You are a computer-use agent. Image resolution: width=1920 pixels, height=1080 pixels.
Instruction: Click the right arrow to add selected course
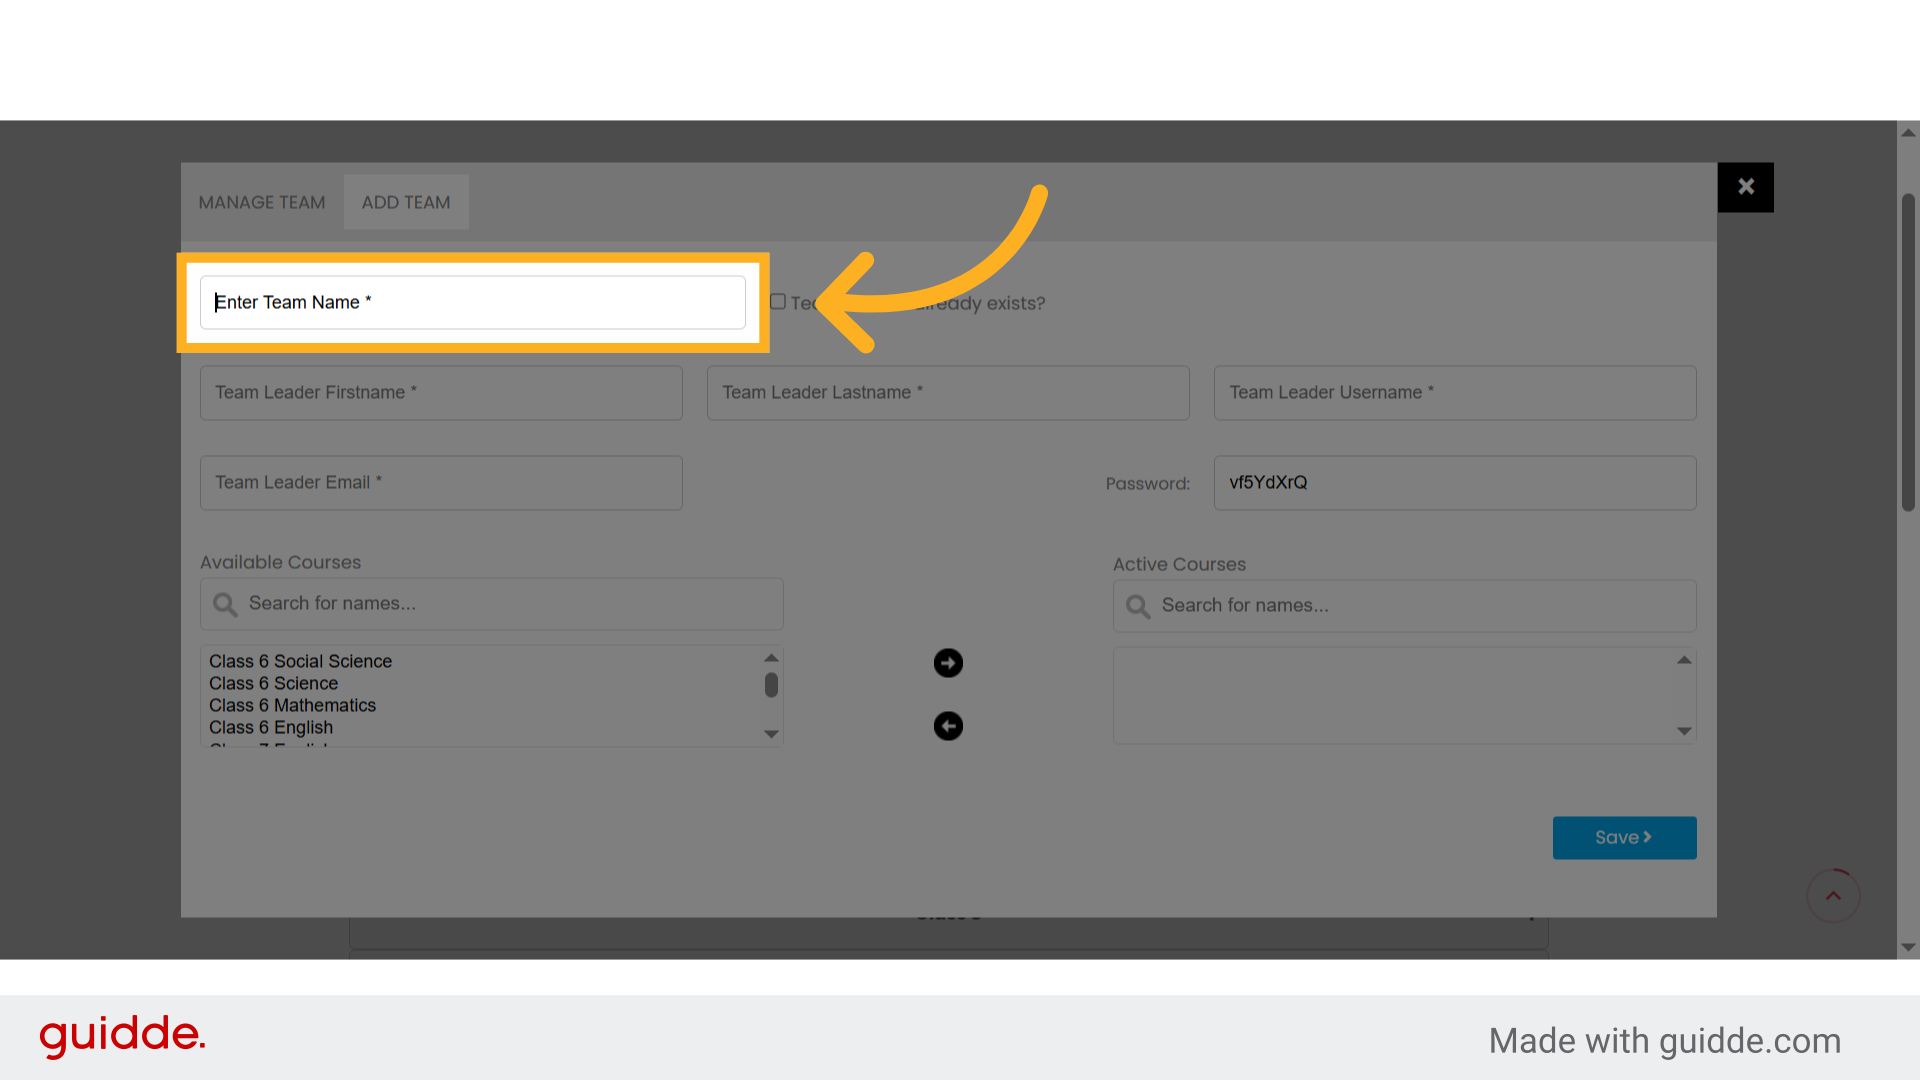948,662
